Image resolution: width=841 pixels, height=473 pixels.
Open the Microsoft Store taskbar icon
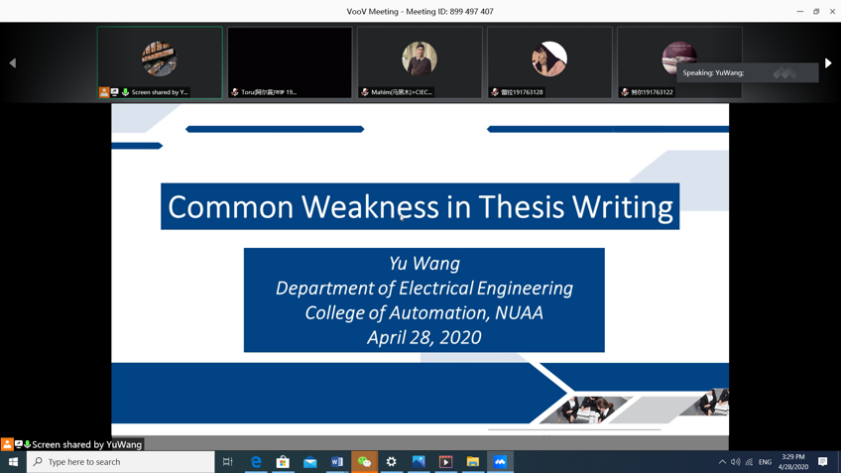point(283,462)
